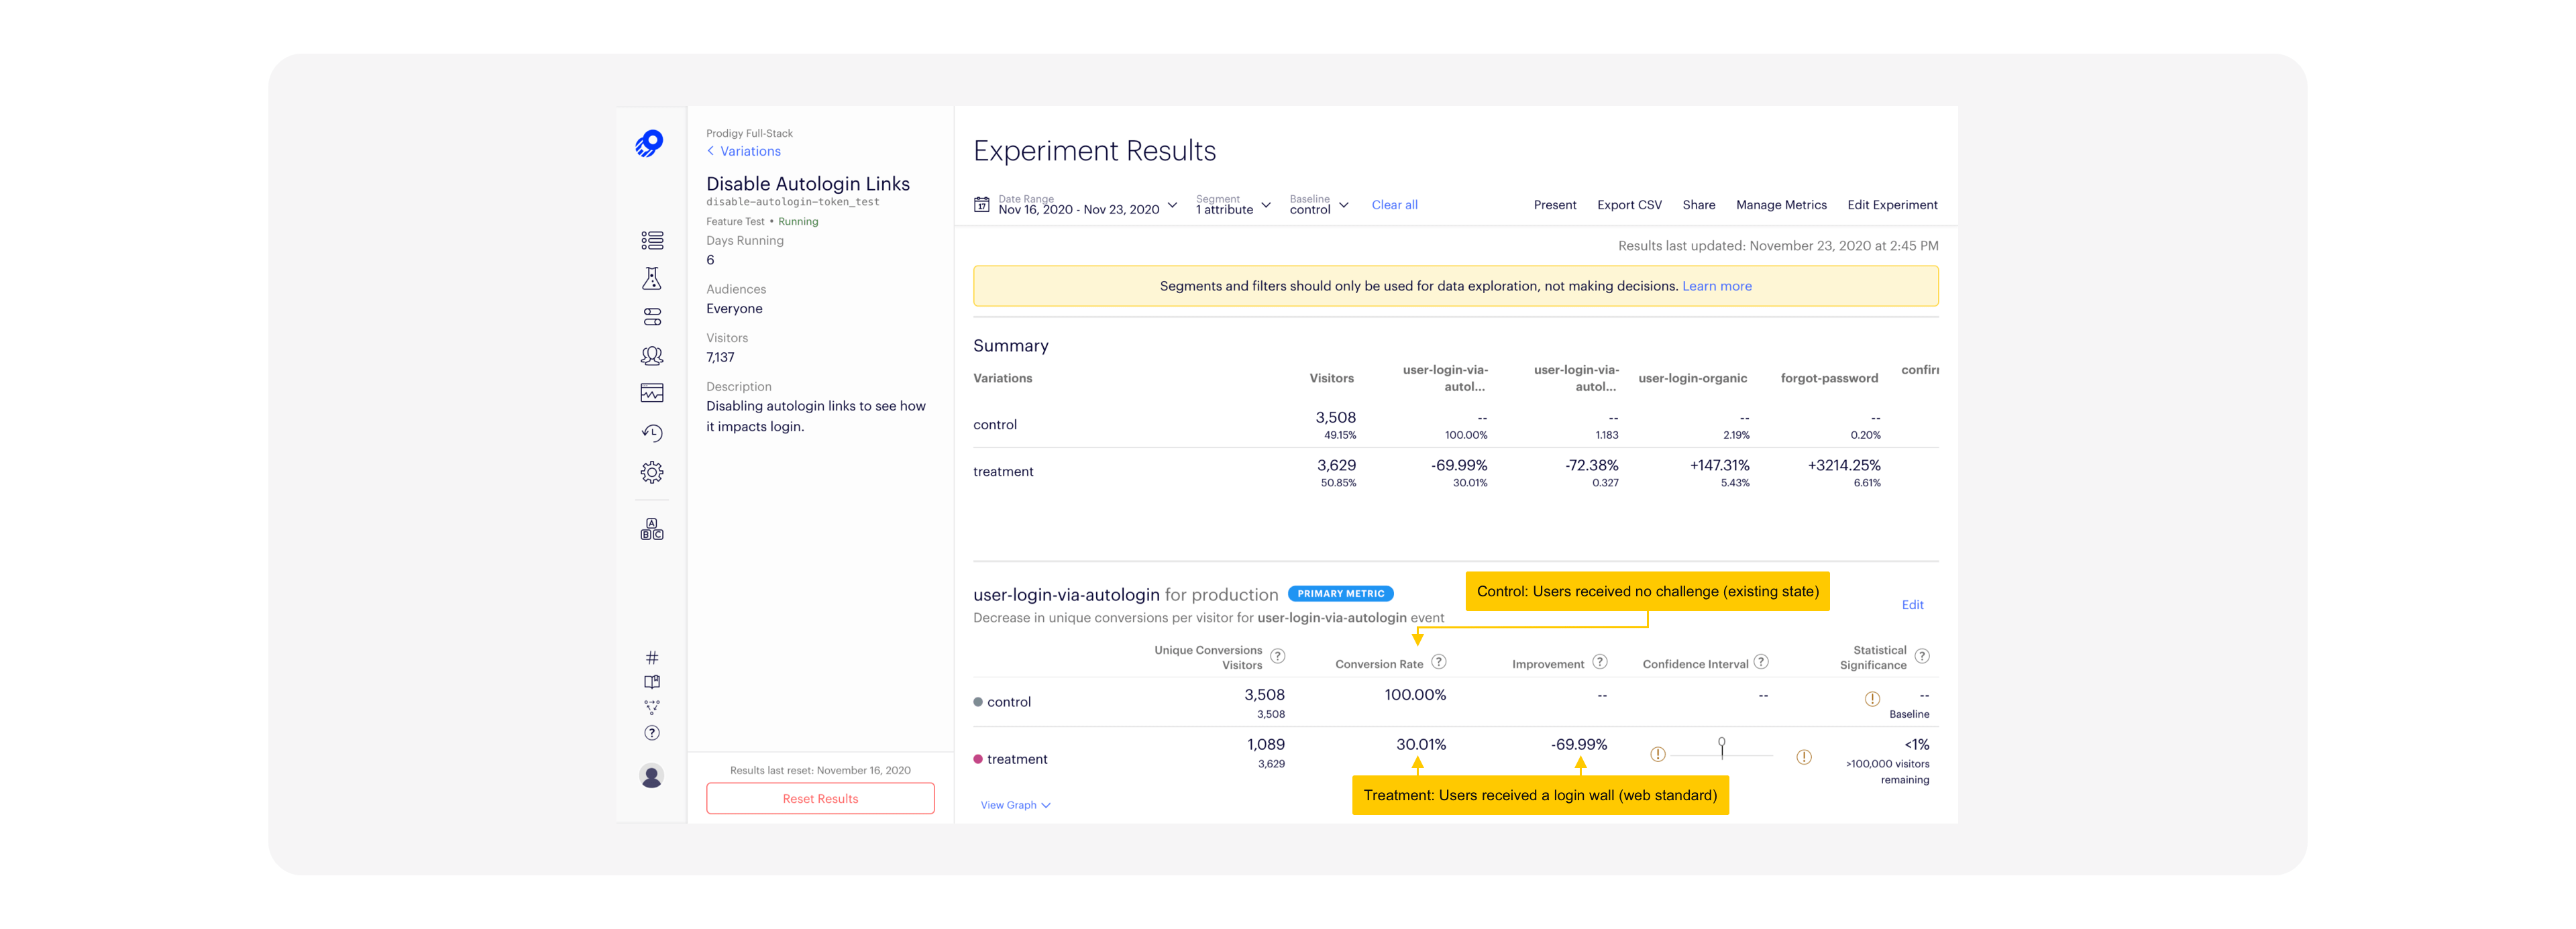The height and width of the screenshot is (929, 2576).
Task: Expand the View Graph section
Action: [1015, 805]
